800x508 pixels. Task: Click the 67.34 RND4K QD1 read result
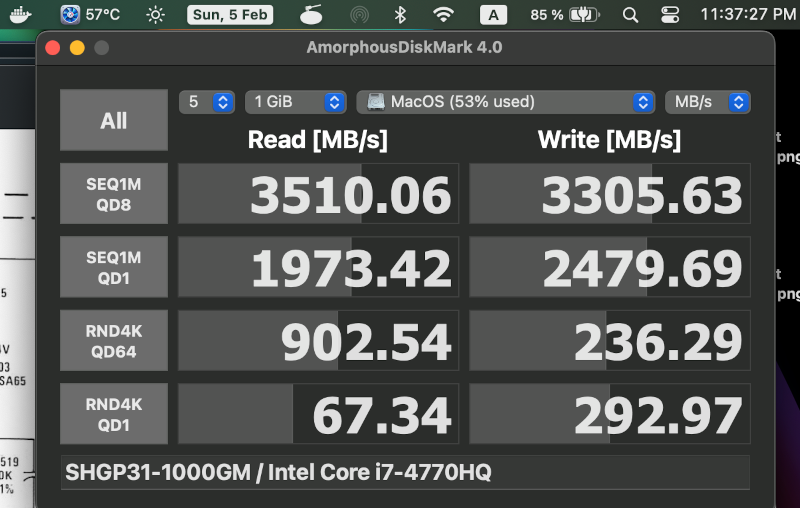[318, 414]
